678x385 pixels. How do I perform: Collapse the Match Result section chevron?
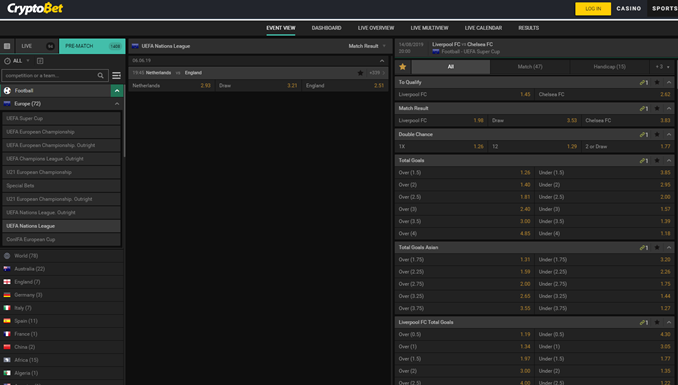point(669,108)
